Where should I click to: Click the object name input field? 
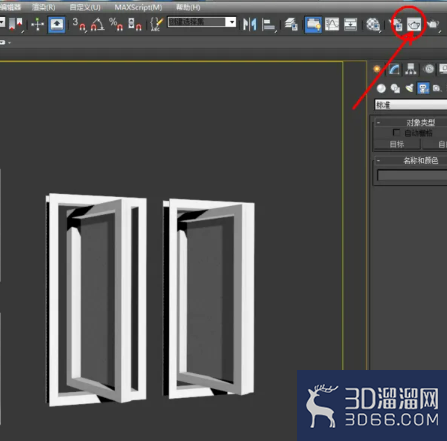[x=412, y=175]
